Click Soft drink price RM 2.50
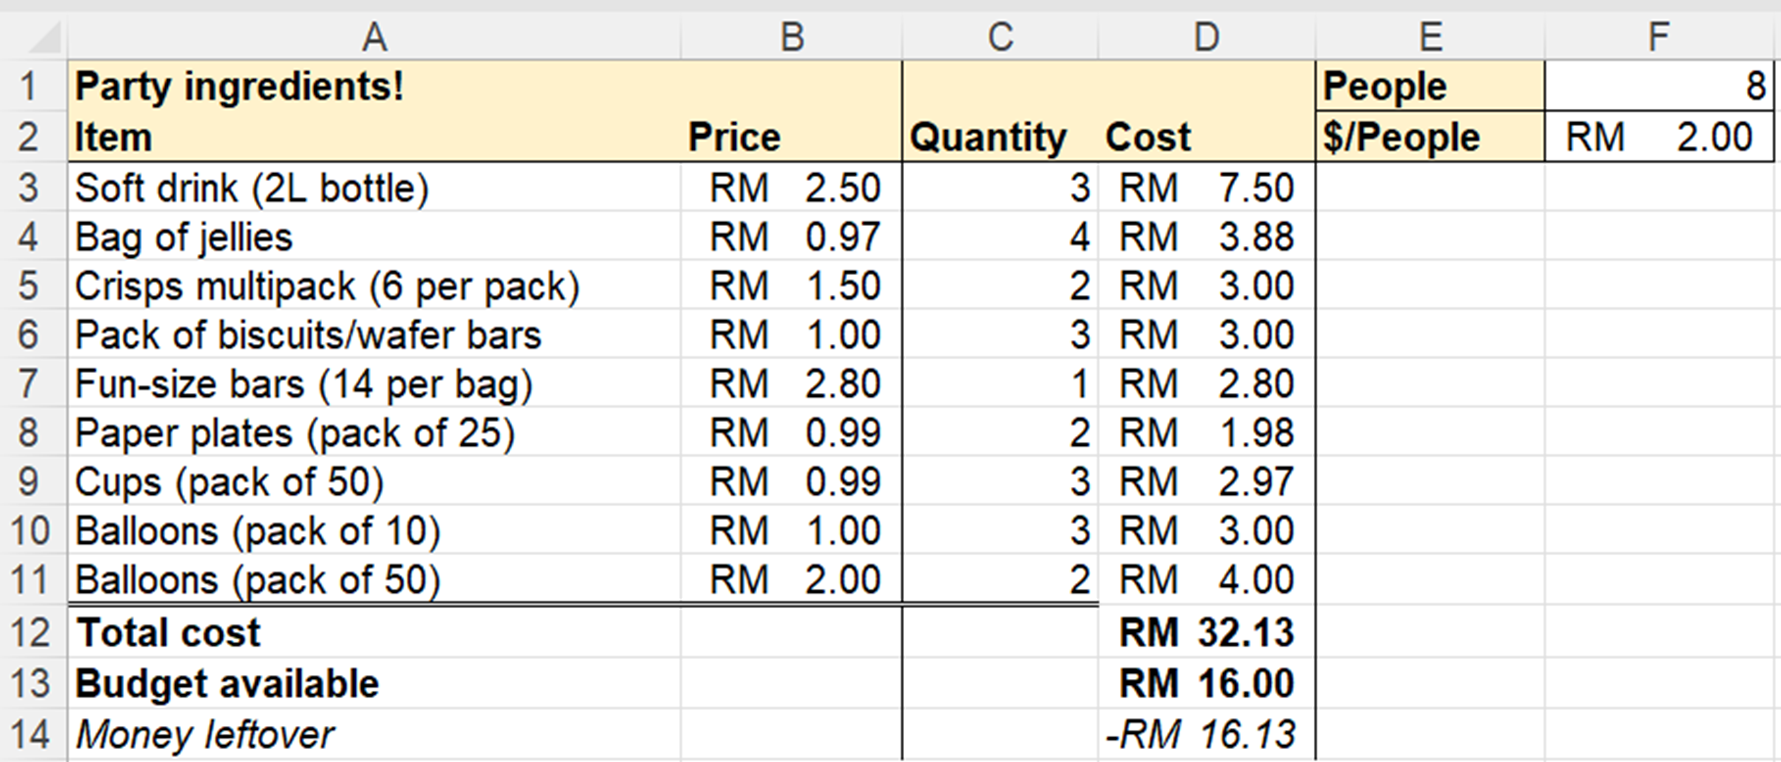The width and height of the screenshot is (1781, 762). (792, 188)
